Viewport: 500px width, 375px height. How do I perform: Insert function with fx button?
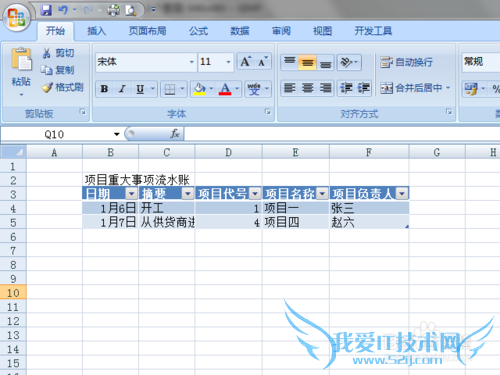(175, 134)
